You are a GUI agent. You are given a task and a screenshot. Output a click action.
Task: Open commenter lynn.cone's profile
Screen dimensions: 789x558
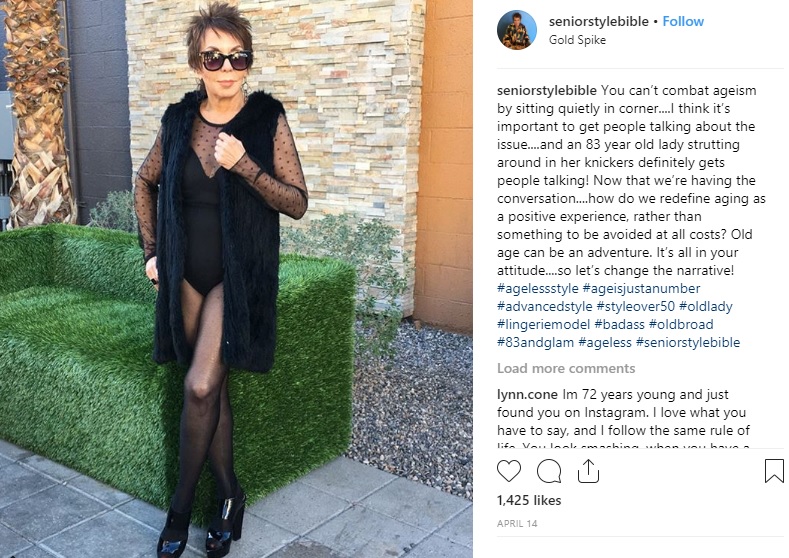click(x=527, y=394)
